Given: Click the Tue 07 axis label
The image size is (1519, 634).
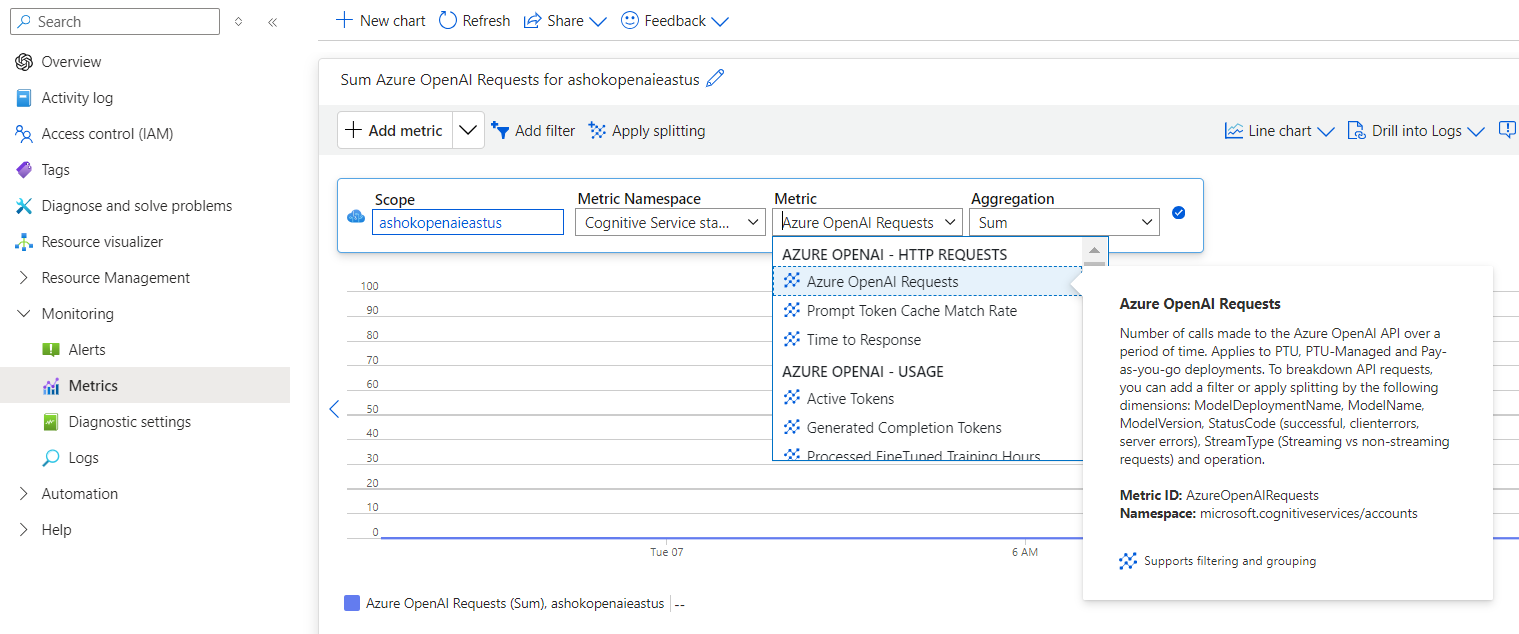Looking at the screenshot, I should (x=667, y=552).
